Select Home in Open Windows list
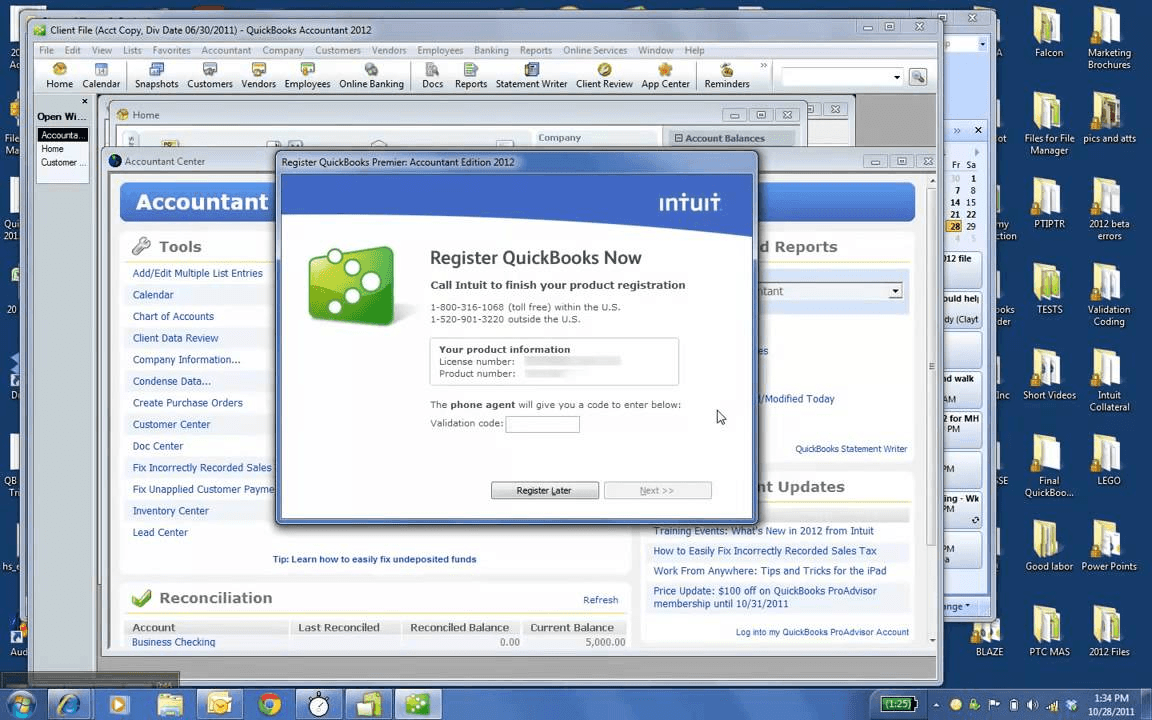The image size is (1152, 720). tap(52, 148)
